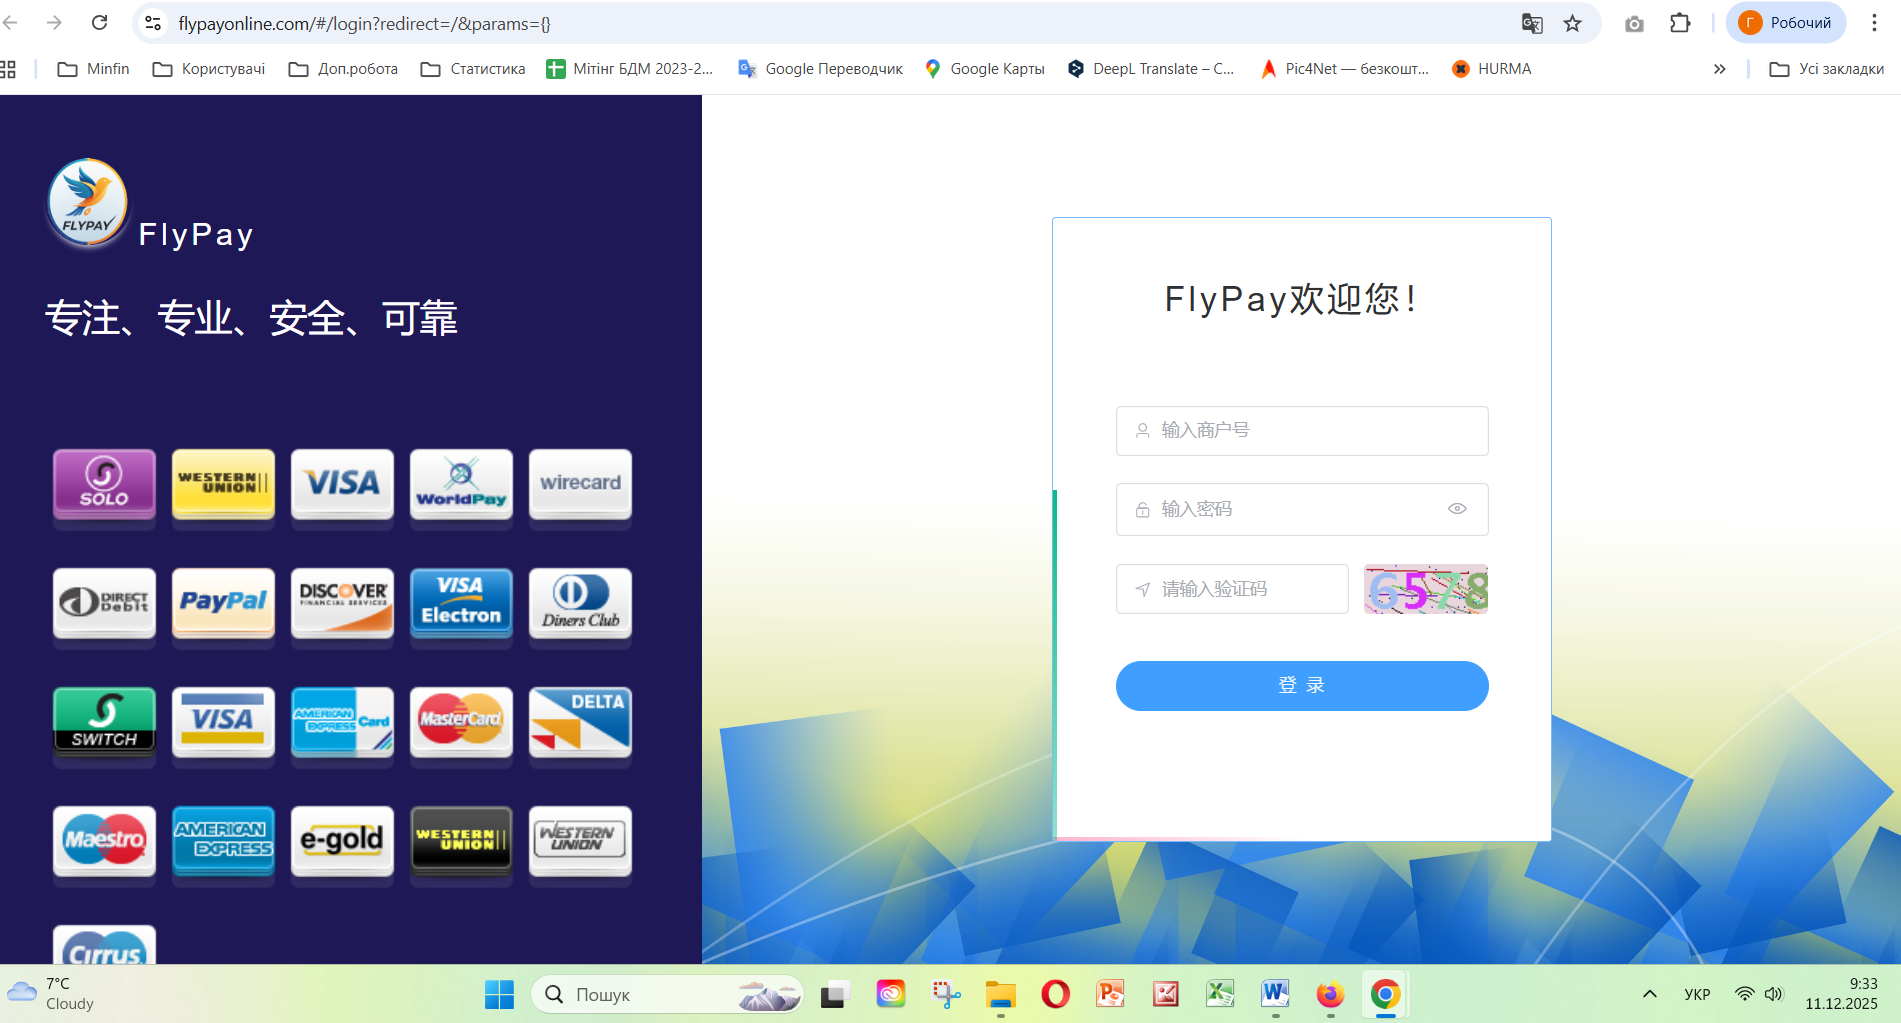Viewport: 1901px width, 1023px height.
Task: Click the blue login button
Action: click(1302, 686)
